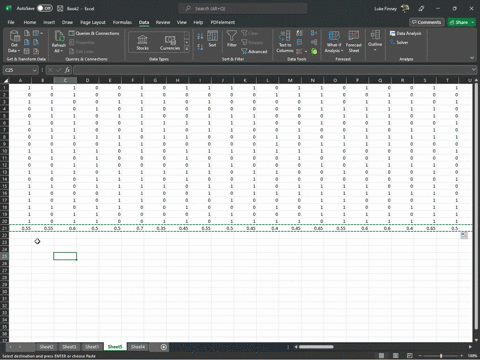This screenshot has width=480, height=360.
Task: Toggle the AutoSave switch
Action: click(45, 8)
